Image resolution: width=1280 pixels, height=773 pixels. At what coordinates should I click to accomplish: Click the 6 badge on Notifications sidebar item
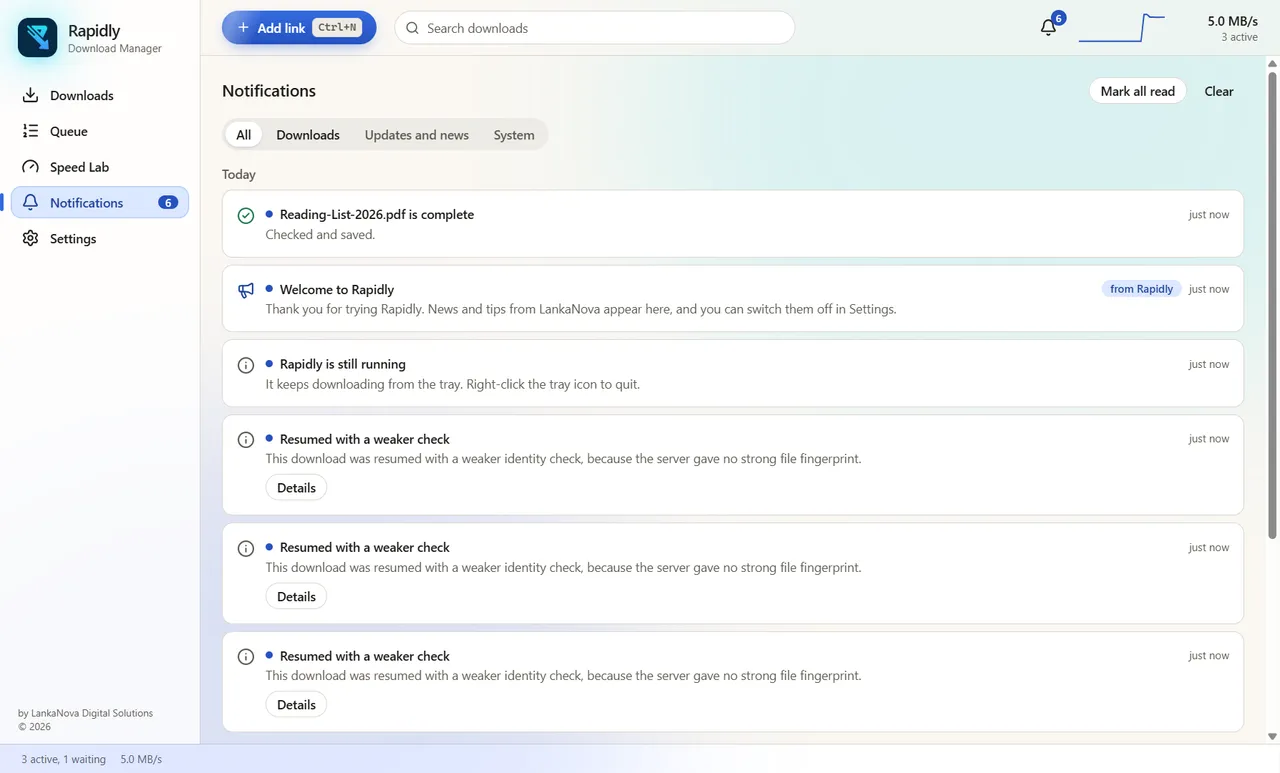(168, 203)
